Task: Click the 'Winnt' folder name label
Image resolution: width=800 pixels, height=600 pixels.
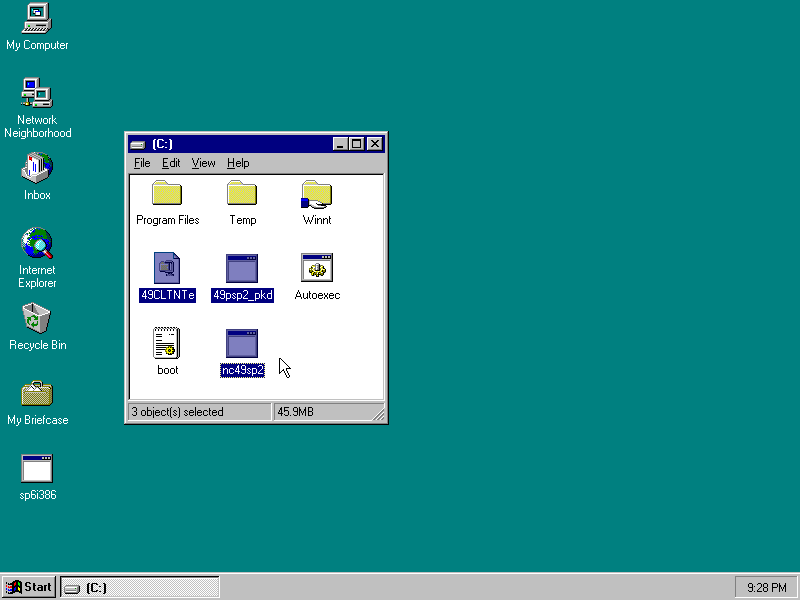Action: 317,220
